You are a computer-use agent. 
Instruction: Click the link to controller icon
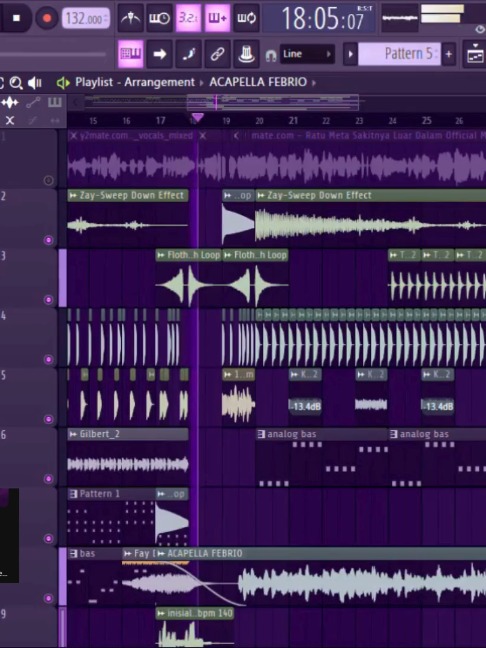pyautogui.click(x=217, y=54)
